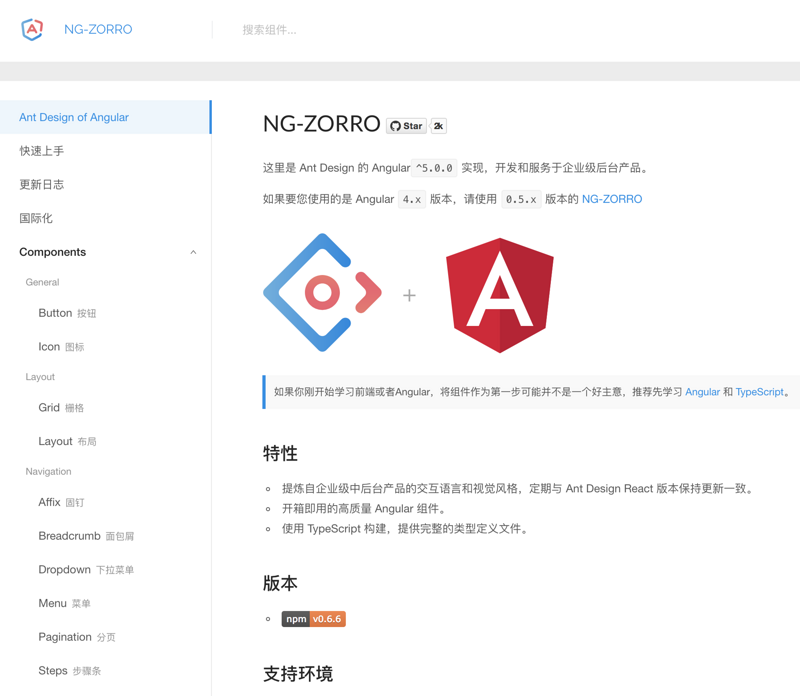
Task: Collapse the Components submenu
Action: click(105, 252)
